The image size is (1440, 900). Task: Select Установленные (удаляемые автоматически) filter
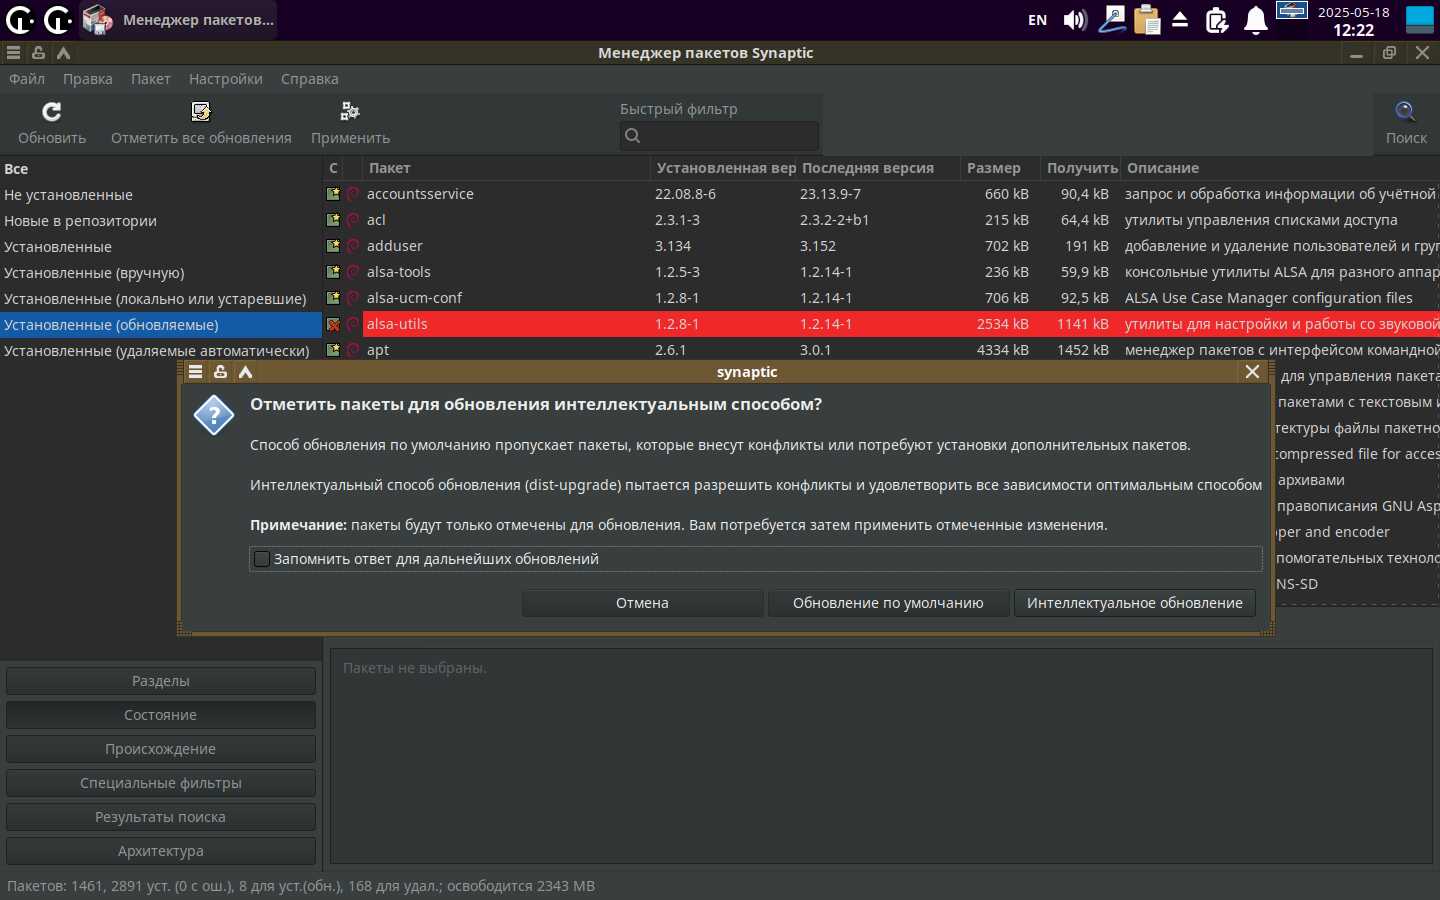pyautogui.click(x=160, y=351)
